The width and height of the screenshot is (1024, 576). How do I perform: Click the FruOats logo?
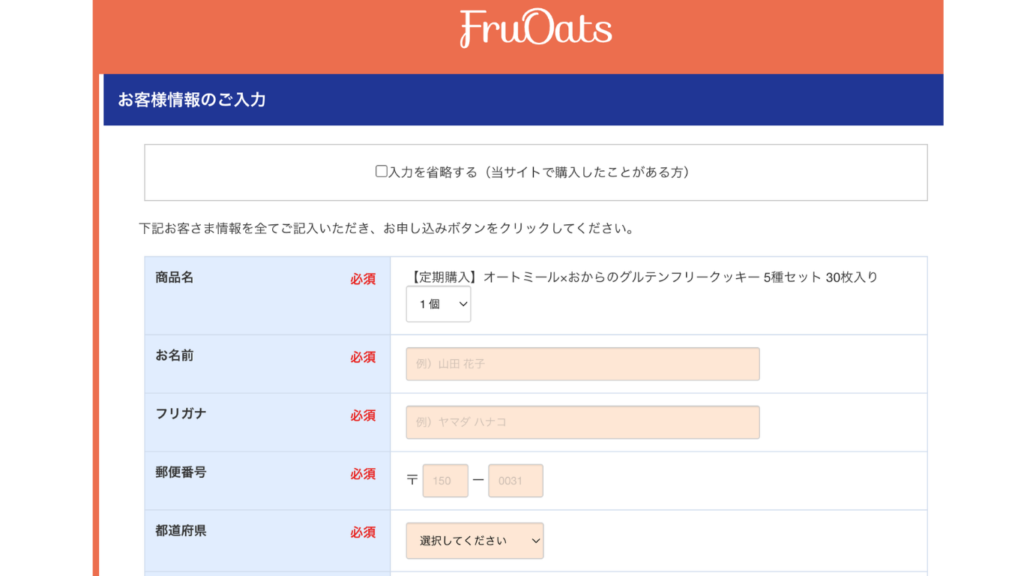(535, 29)
